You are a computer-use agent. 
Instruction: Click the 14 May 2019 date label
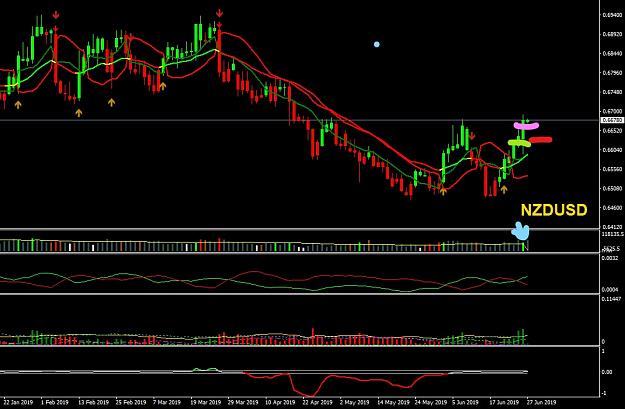coord(393,402)
